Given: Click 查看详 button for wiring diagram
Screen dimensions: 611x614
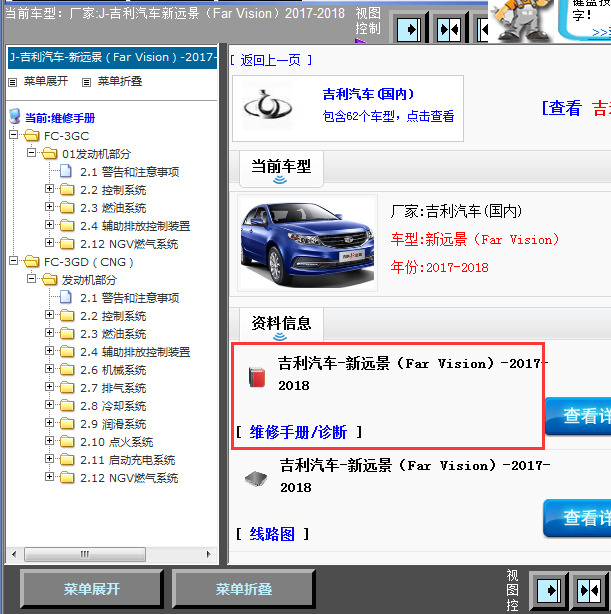Looking at the screenshot, I should coord(577,518).
